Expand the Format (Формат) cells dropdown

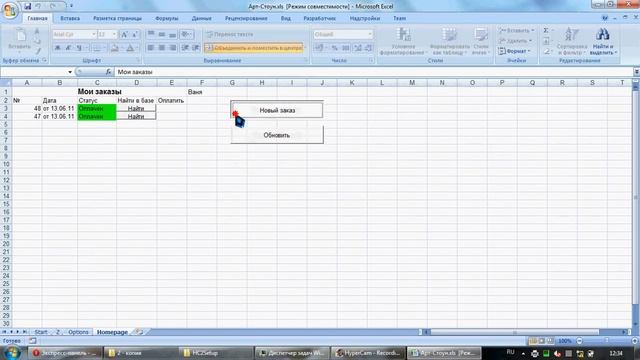click(529, 51)
